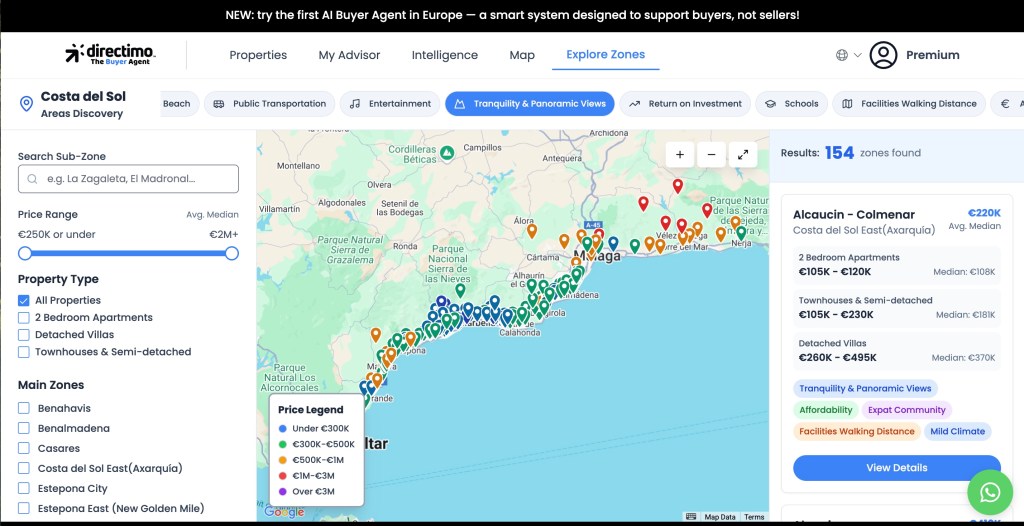
Task: Open Costa del Sol area selector
Action: point(73,104)
